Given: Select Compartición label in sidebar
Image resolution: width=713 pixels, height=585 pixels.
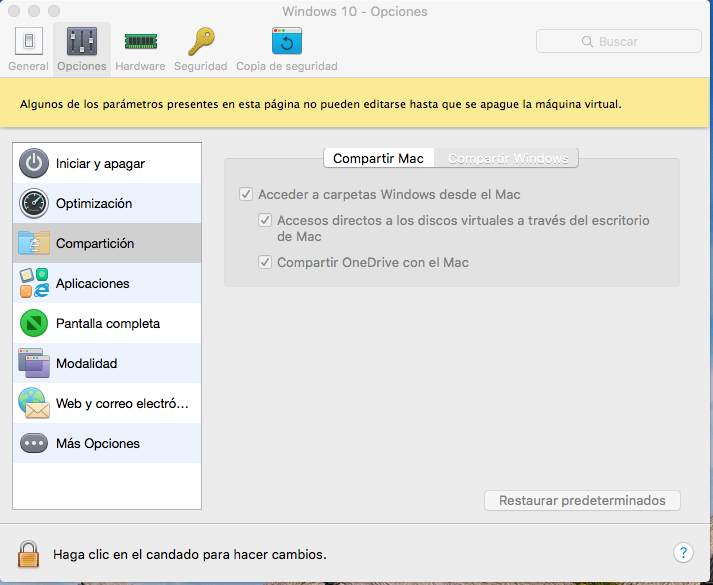Looking at the screenshot, I should pyautogui.click(x=95, y=243).
